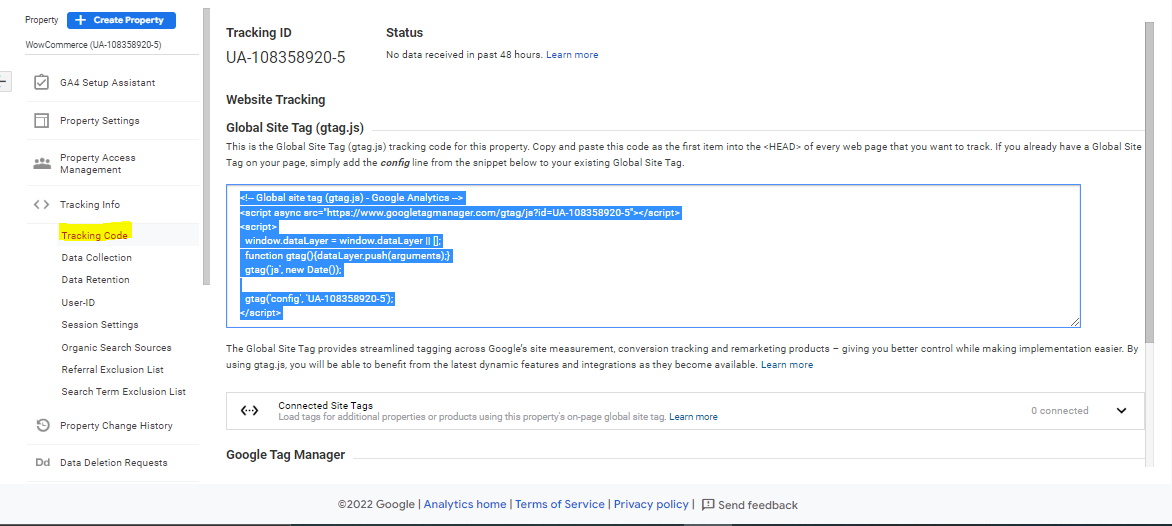Click the Global Site Tag (gtag.js) heading
This screenshot has width=1172, height=526.
click(x=295, y=127)
